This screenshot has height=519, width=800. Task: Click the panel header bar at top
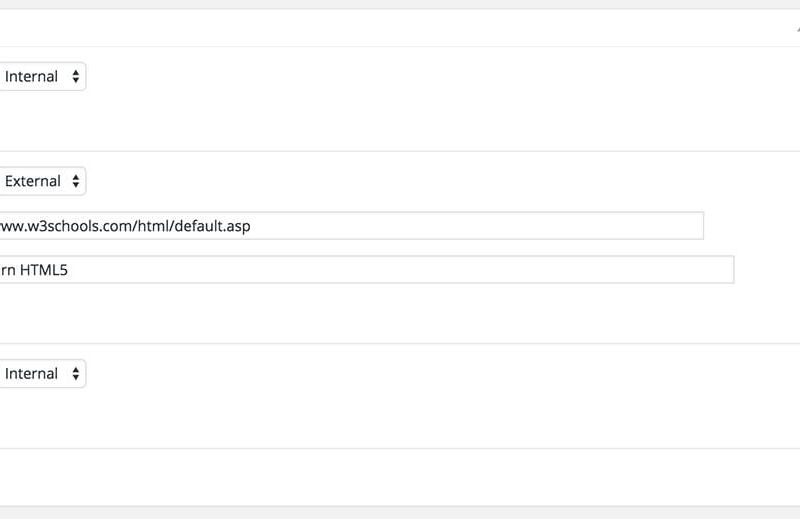click(398, 28)
